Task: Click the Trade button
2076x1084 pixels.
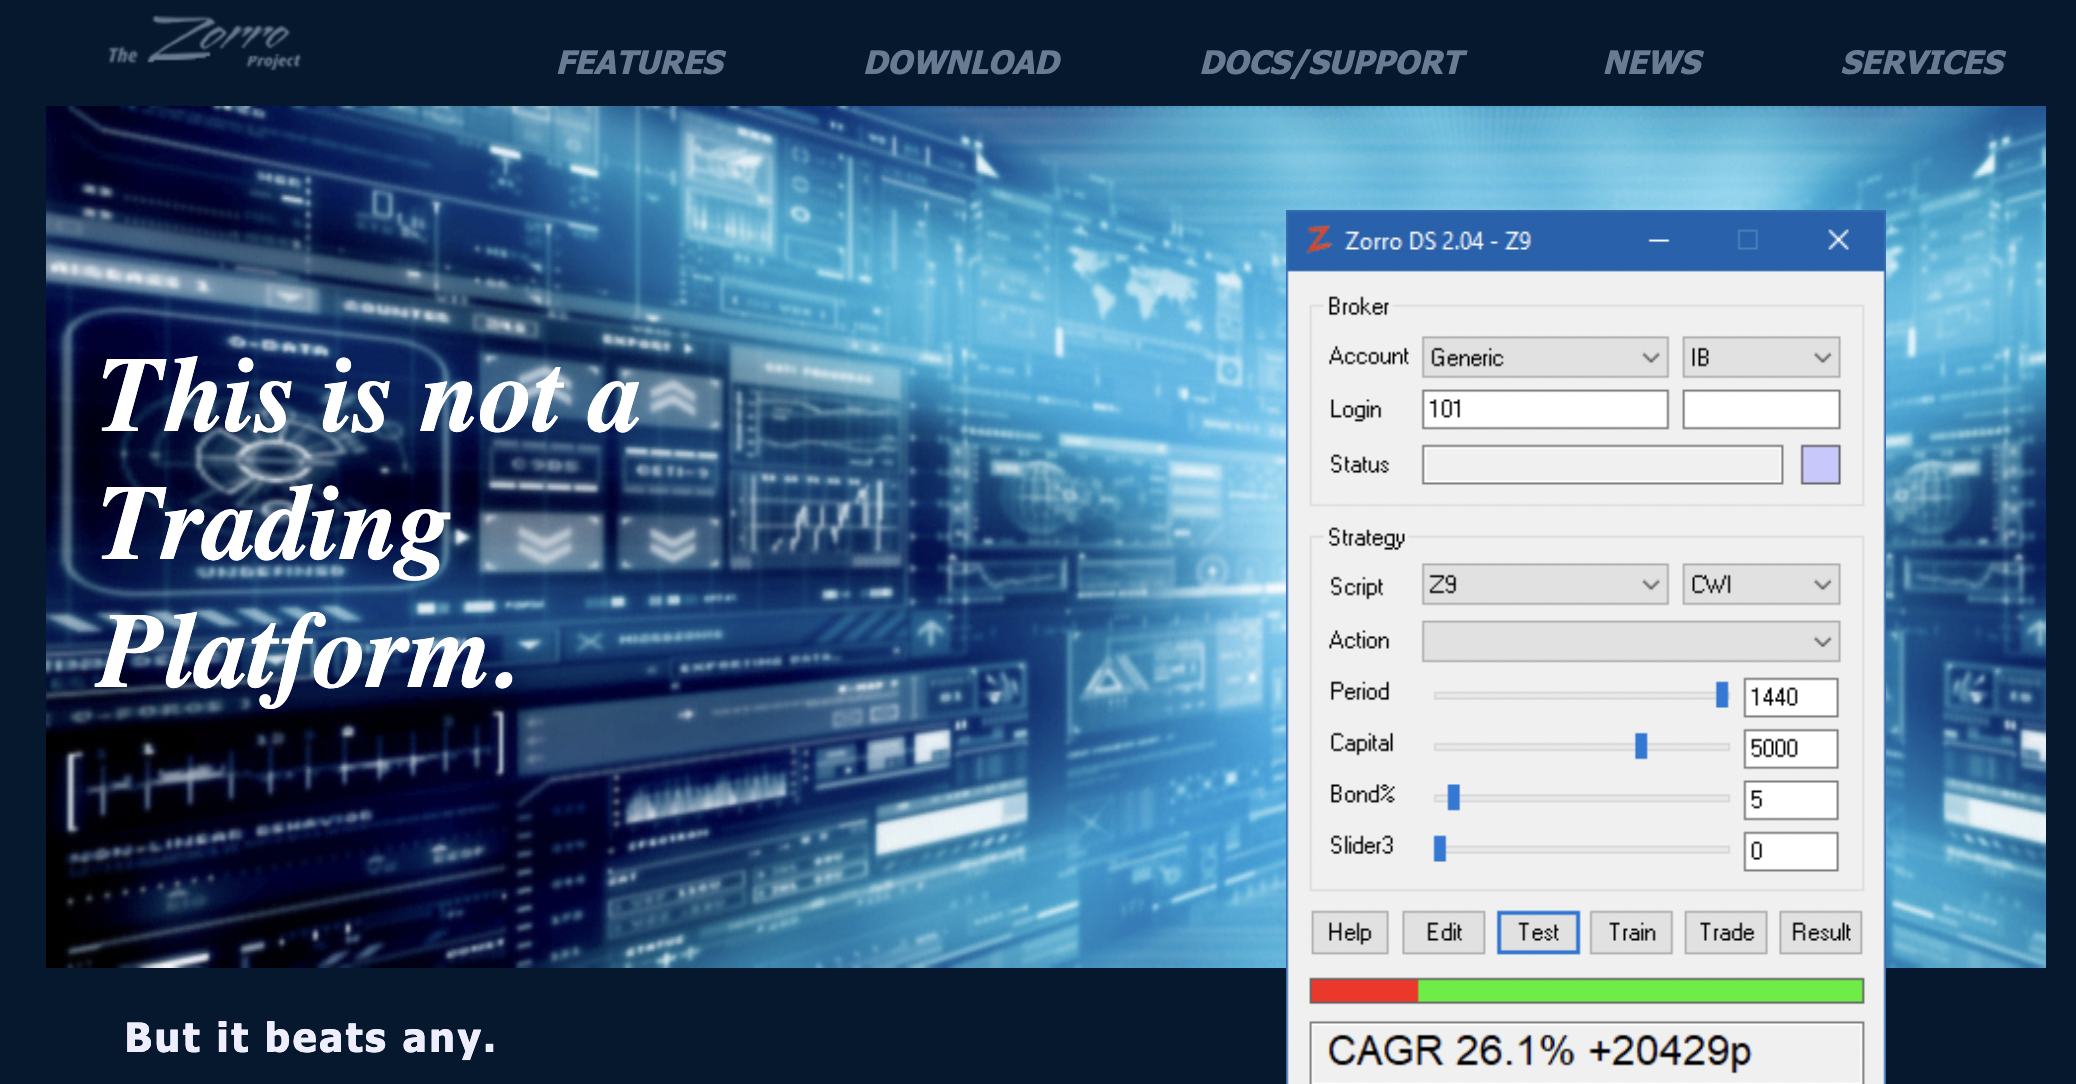Action: pos(1726,932)
